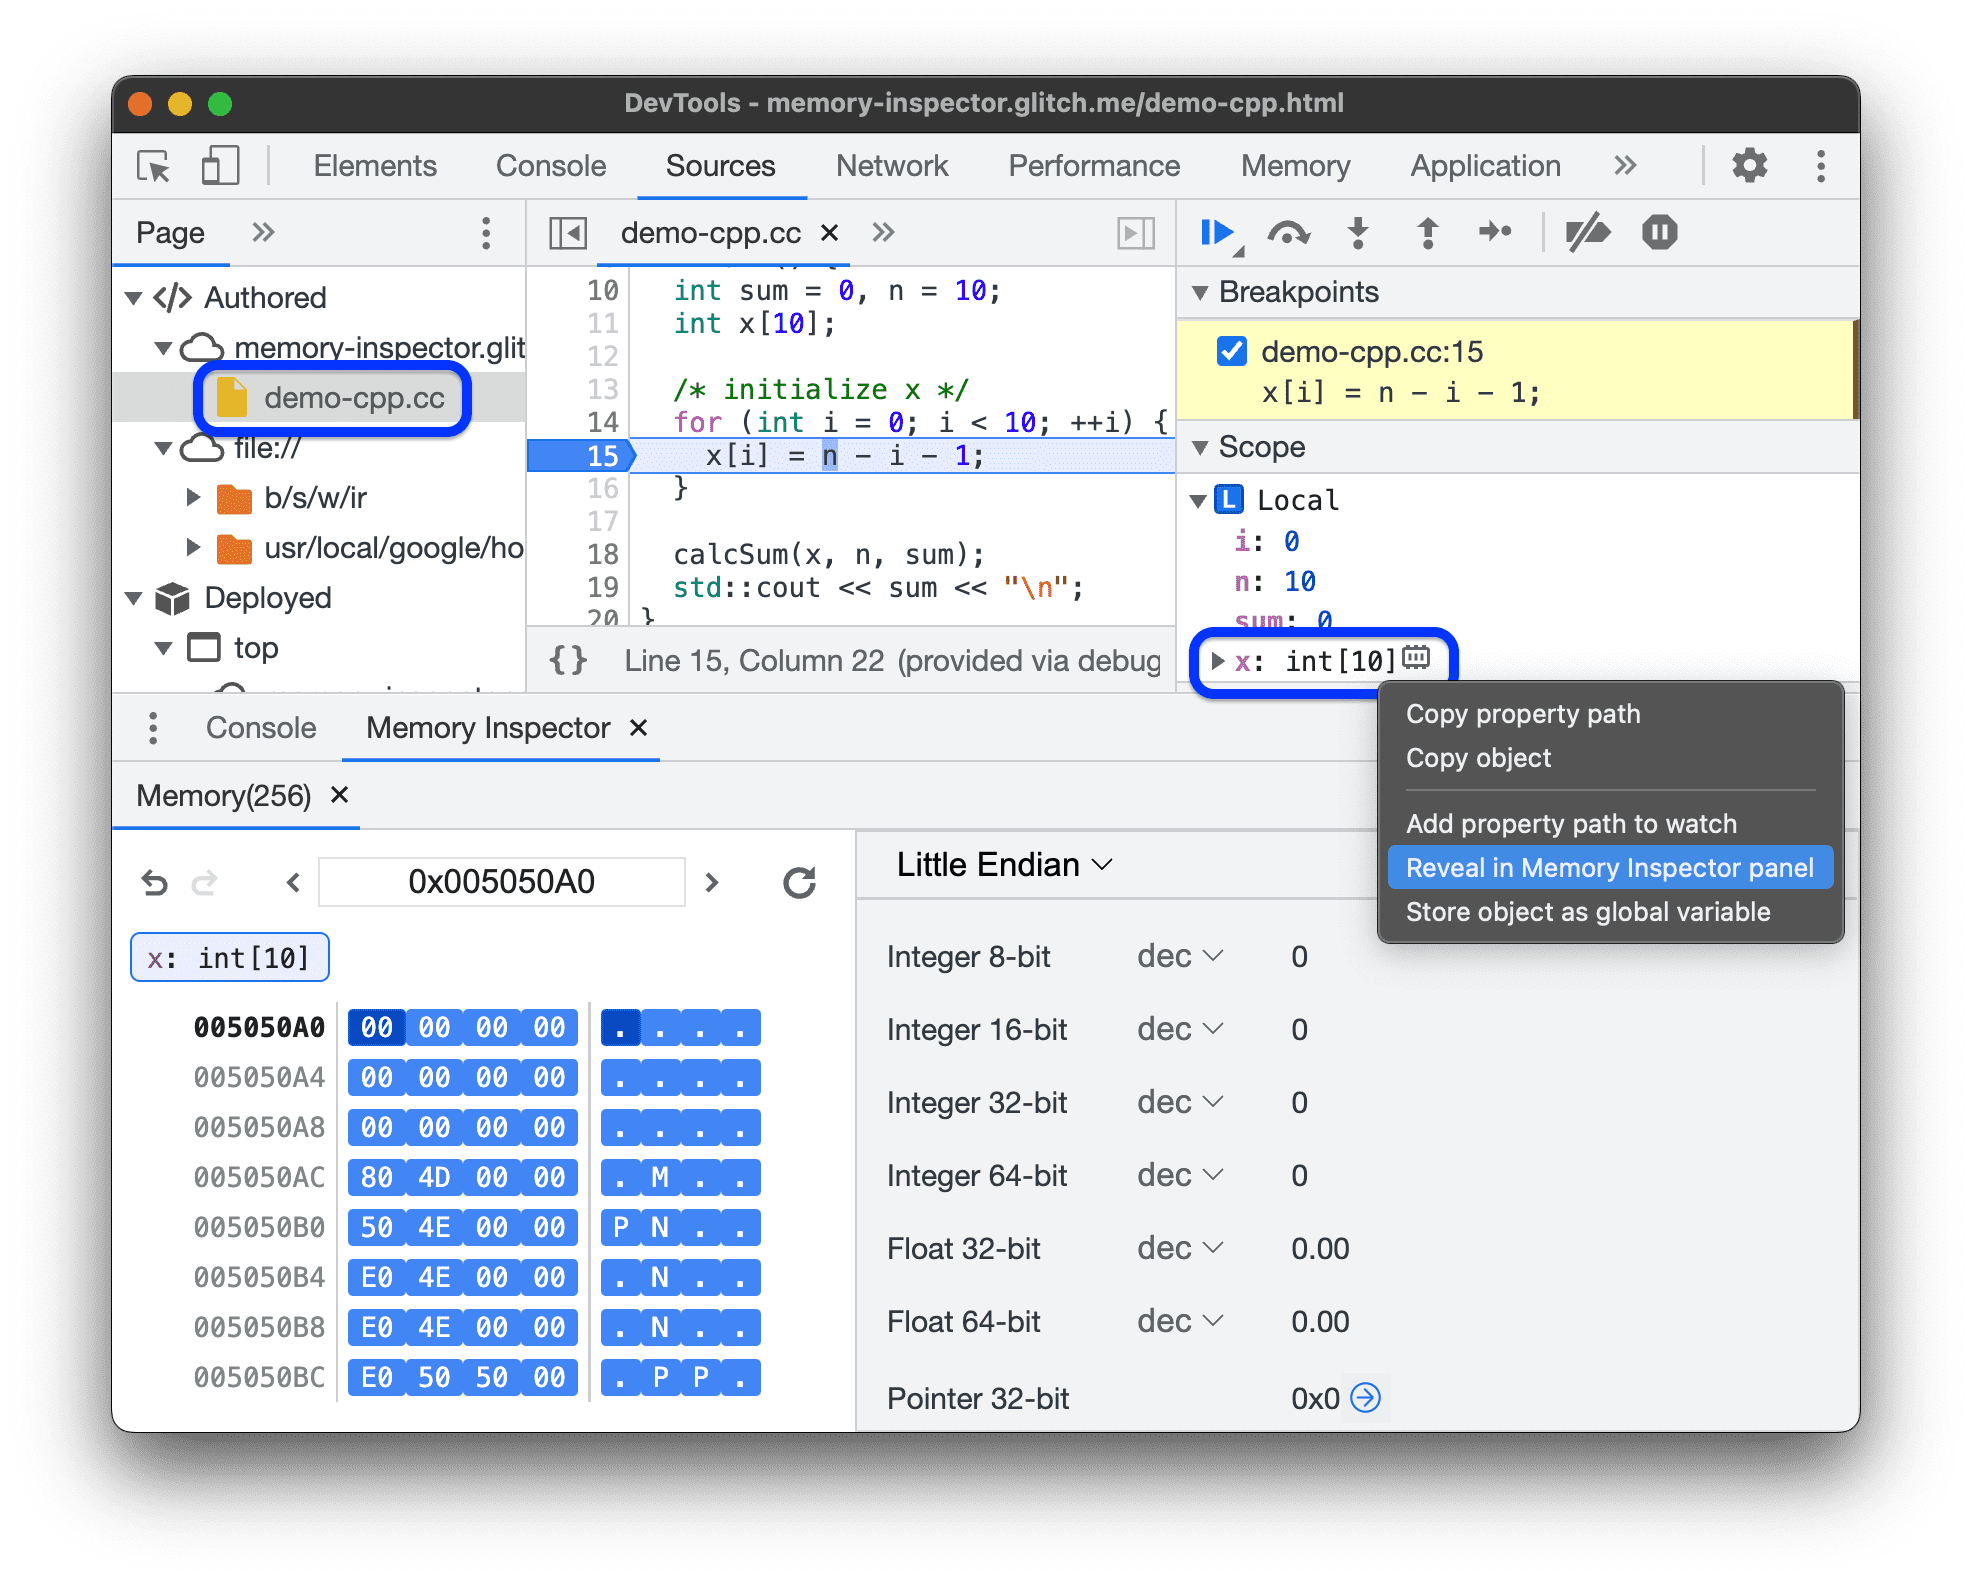Click the step over next function call icon
This screenshot has height=1580, width=1972.
coord(1292,240)
